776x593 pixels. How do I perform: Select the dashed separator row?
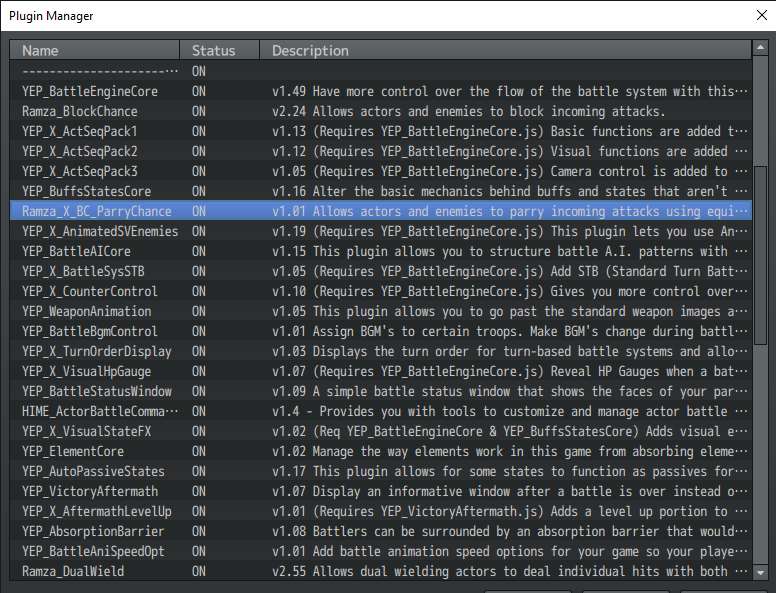[x=381, y=71]
